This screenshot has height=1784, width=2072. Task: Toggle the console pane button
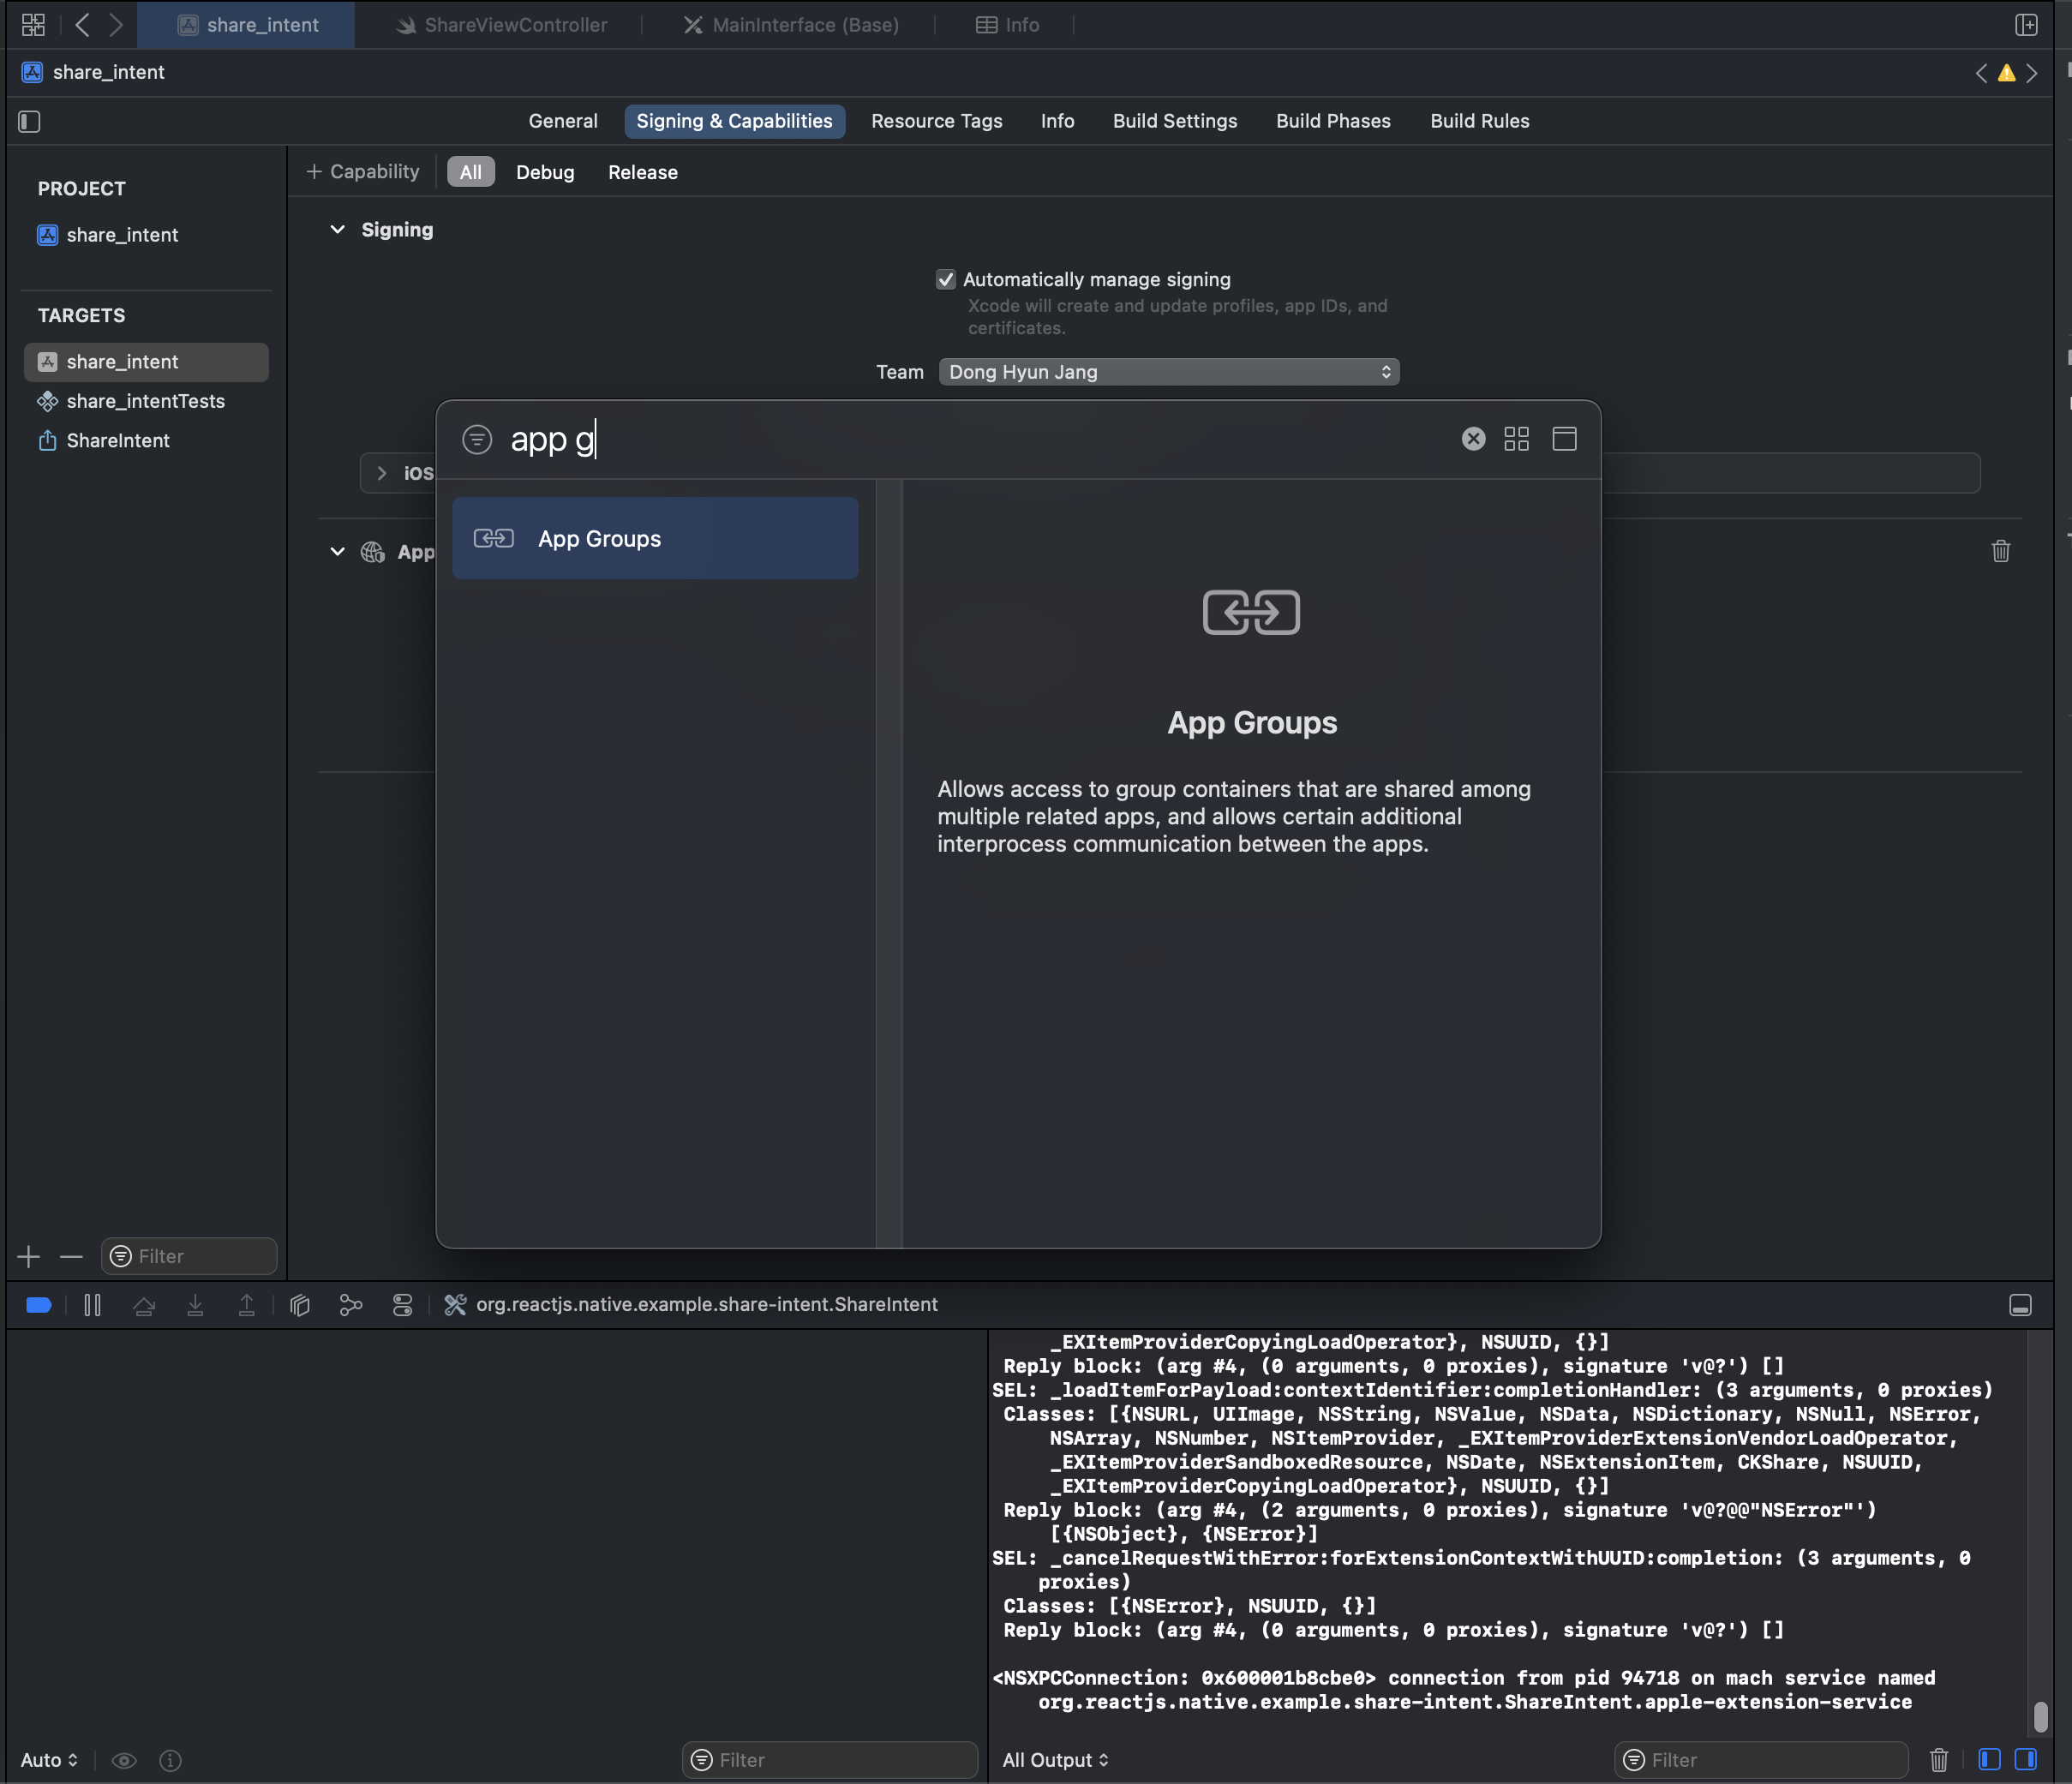(2026, 1760)
